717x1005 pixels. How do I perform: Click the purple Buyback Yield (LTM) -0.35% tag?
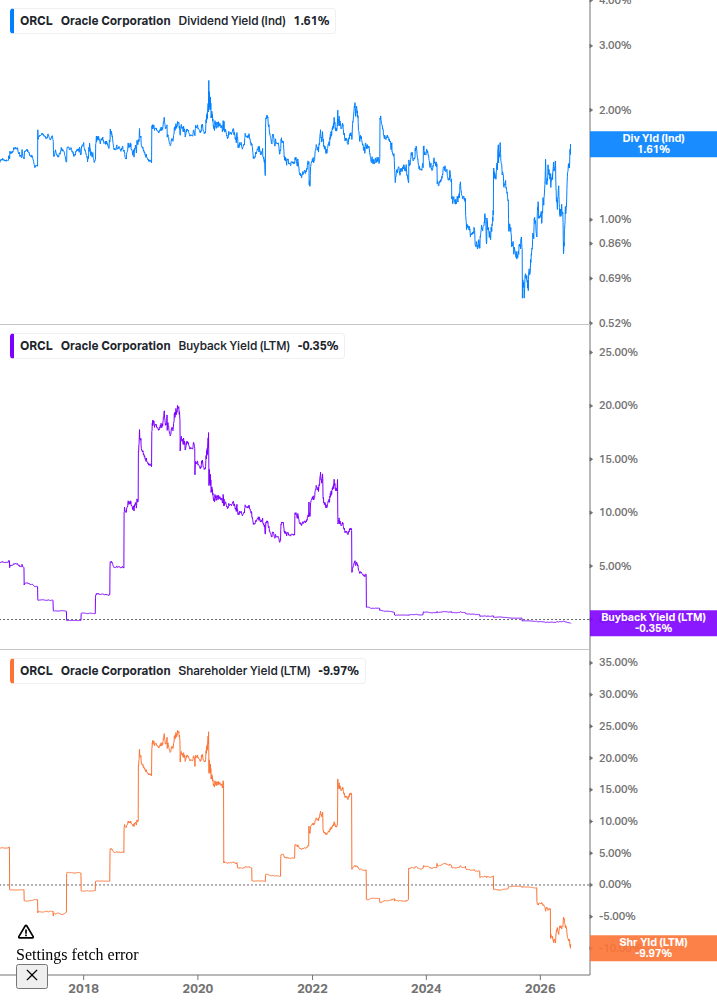tap(653, 623)
